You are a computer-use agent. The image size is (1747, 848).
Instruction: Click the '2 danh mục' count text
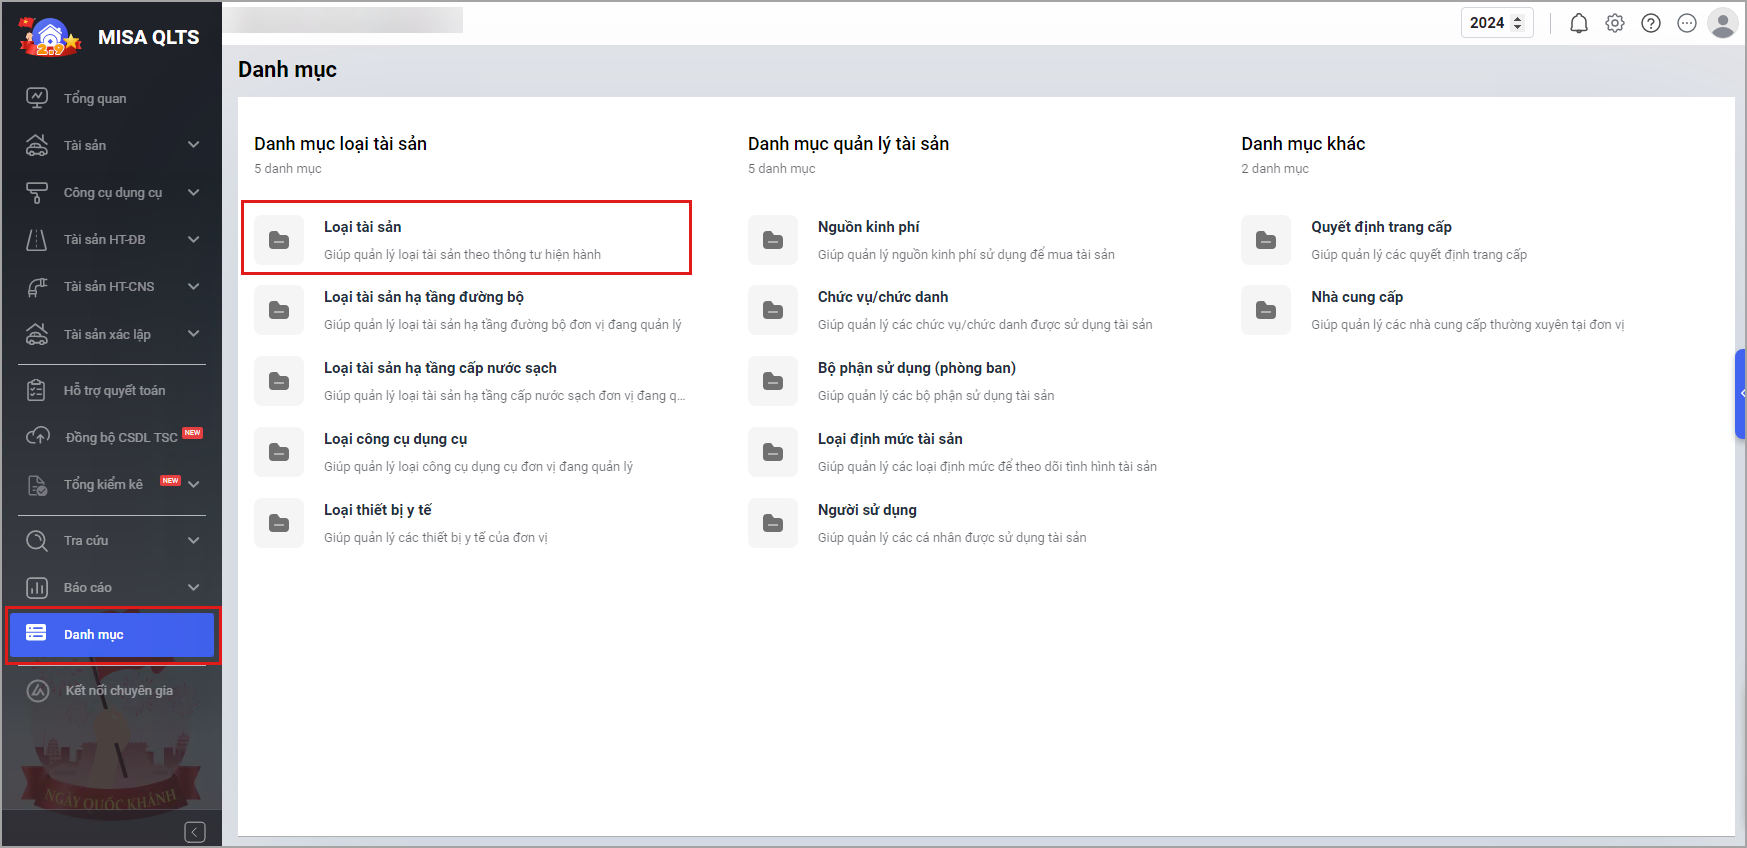coord(1275,169)
